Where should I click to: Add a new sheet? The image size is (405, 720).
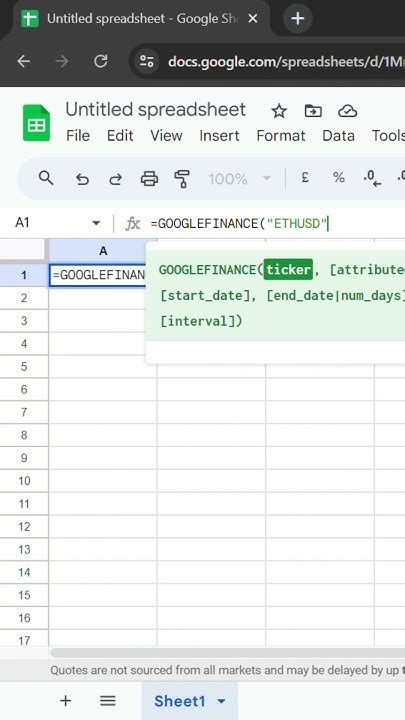point(66,701)
